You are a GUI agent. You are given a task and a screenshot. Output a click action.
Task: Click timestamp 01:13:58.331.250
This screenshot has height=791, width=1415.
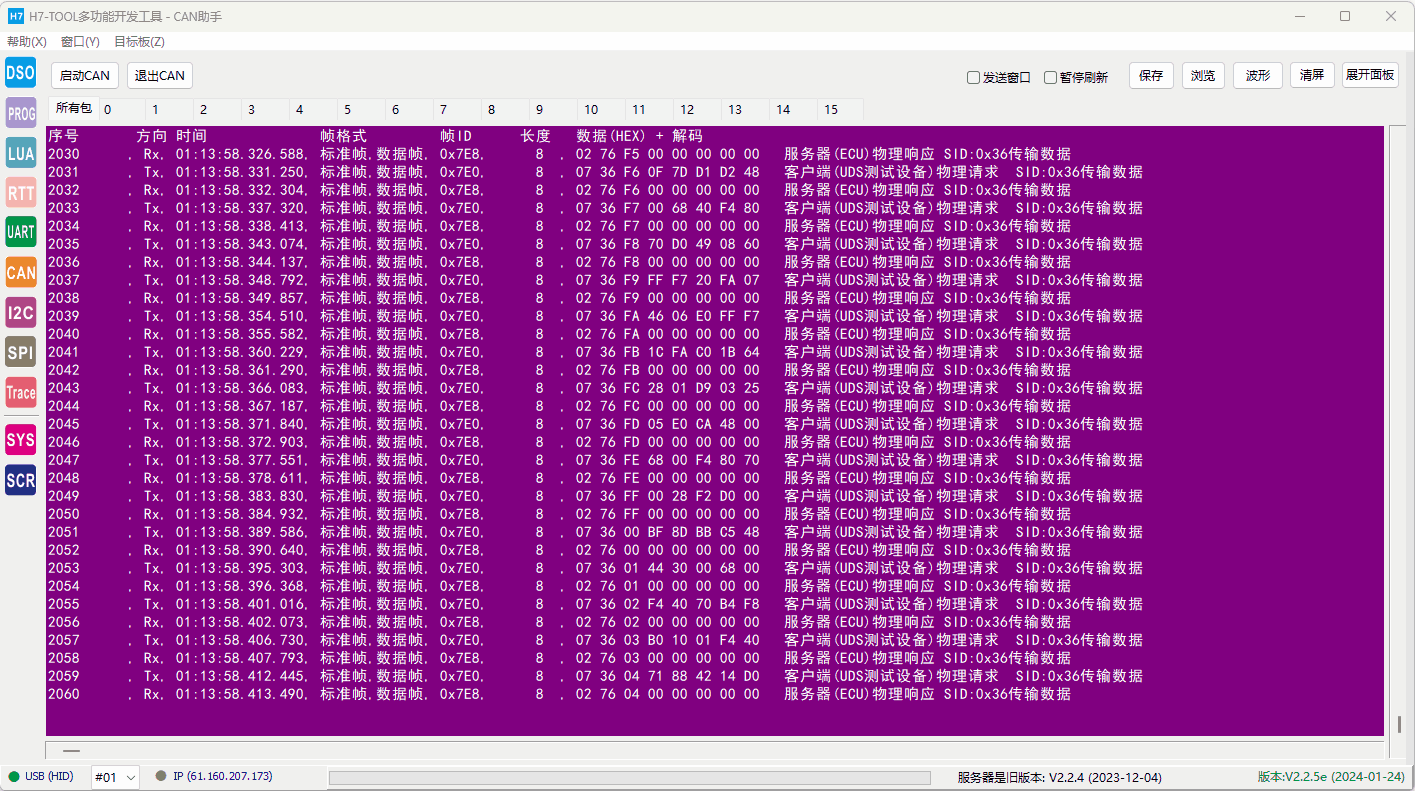click(x=242, y=172)
